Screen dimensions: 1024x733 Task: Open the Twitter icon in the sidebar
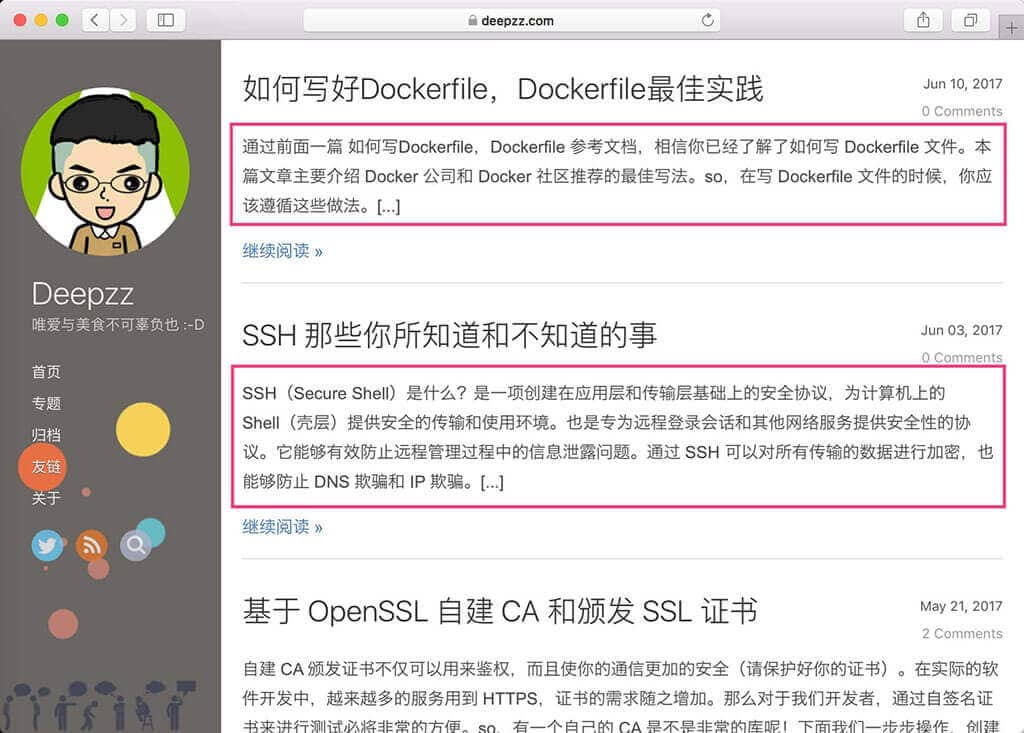click(x=47, y=545)
